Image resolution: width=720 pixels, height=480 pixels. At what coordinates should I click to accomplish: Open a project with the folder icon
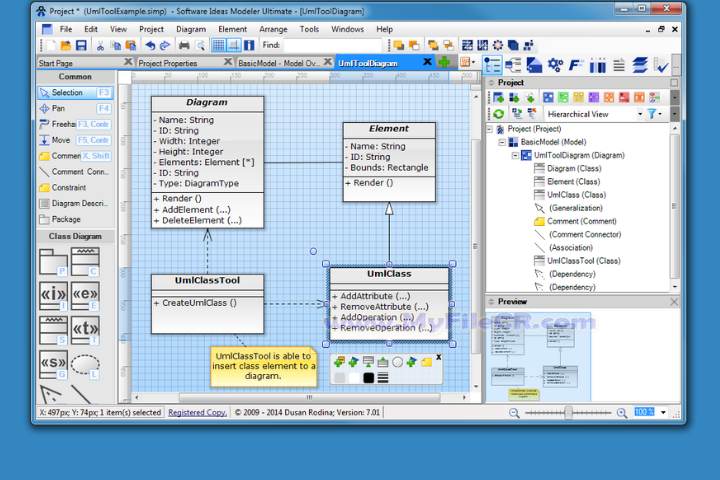(66, 45)
